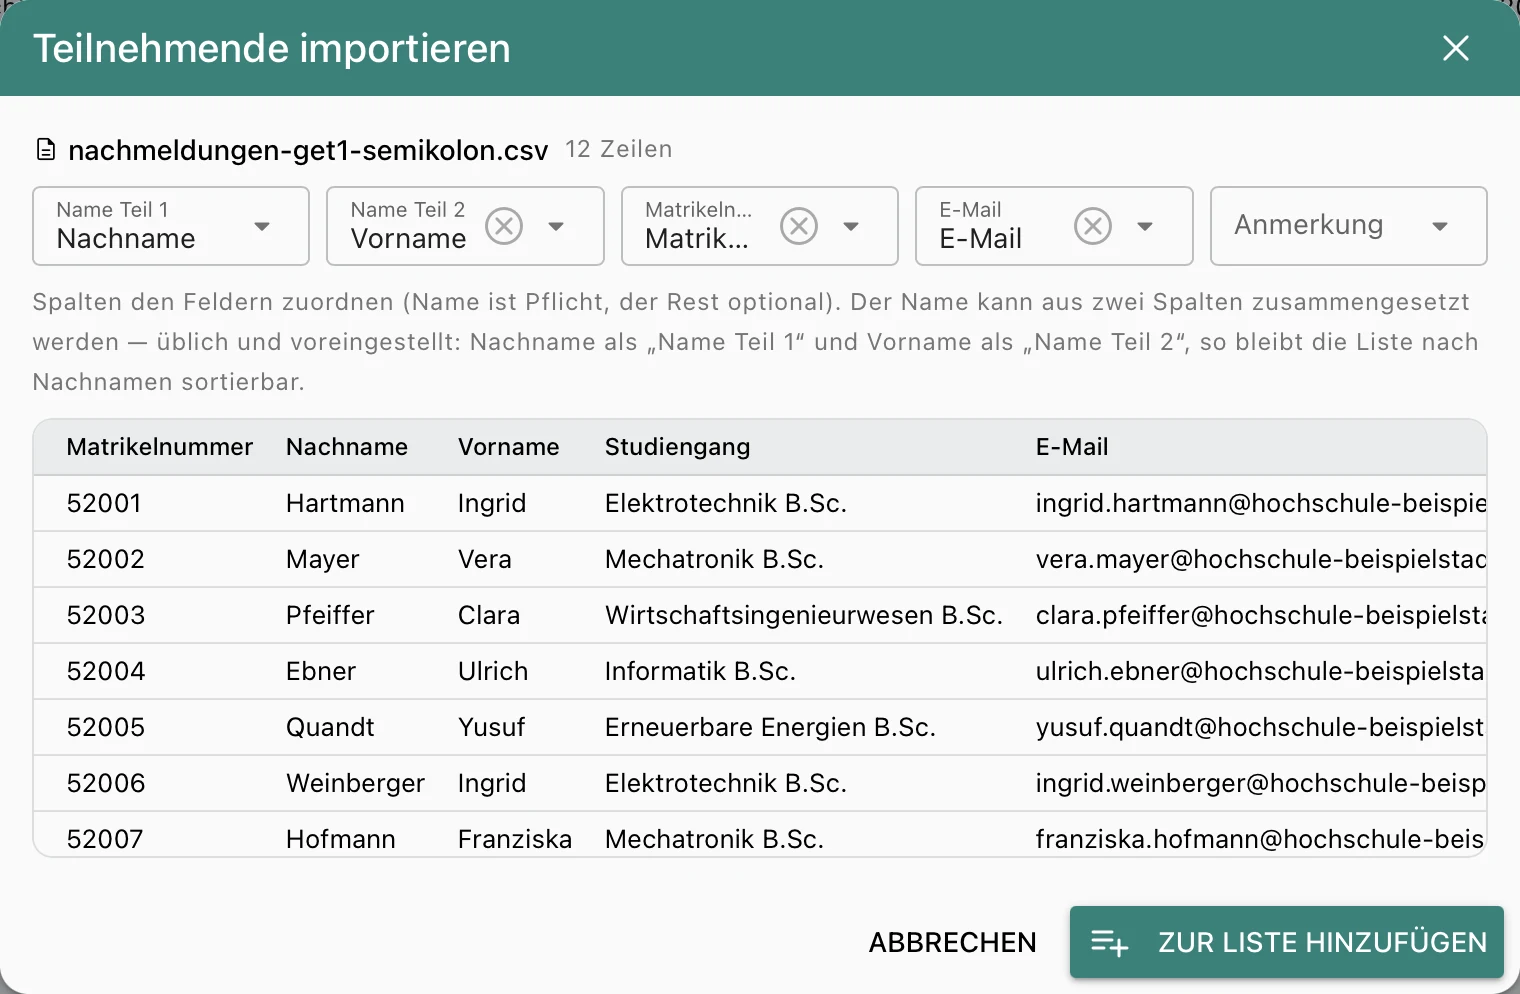This screenshot has height=994, width=1520.
Task: Click matriculation number 52002
Action: pyautogui.click(x=106, y=559)
